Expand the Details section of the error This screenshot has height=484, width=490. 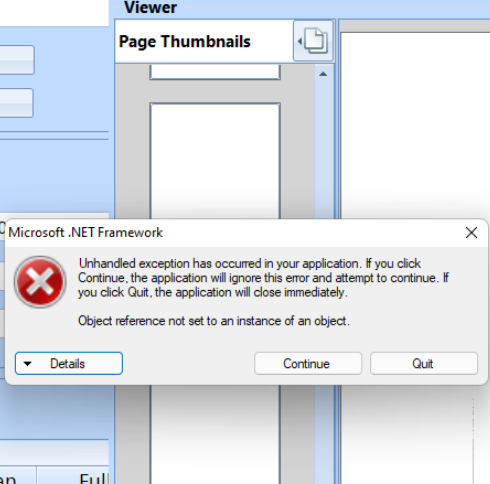[x=69, y=363]
